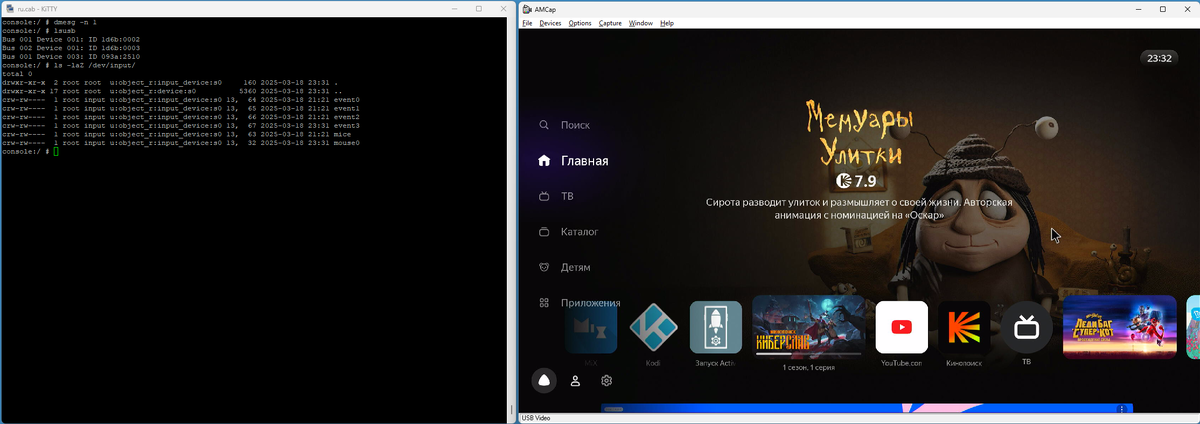The height and width of the screenshot is (424, 1200).
Task: Click the TV icon in the sidebar
Action: [x=544, y=197]
